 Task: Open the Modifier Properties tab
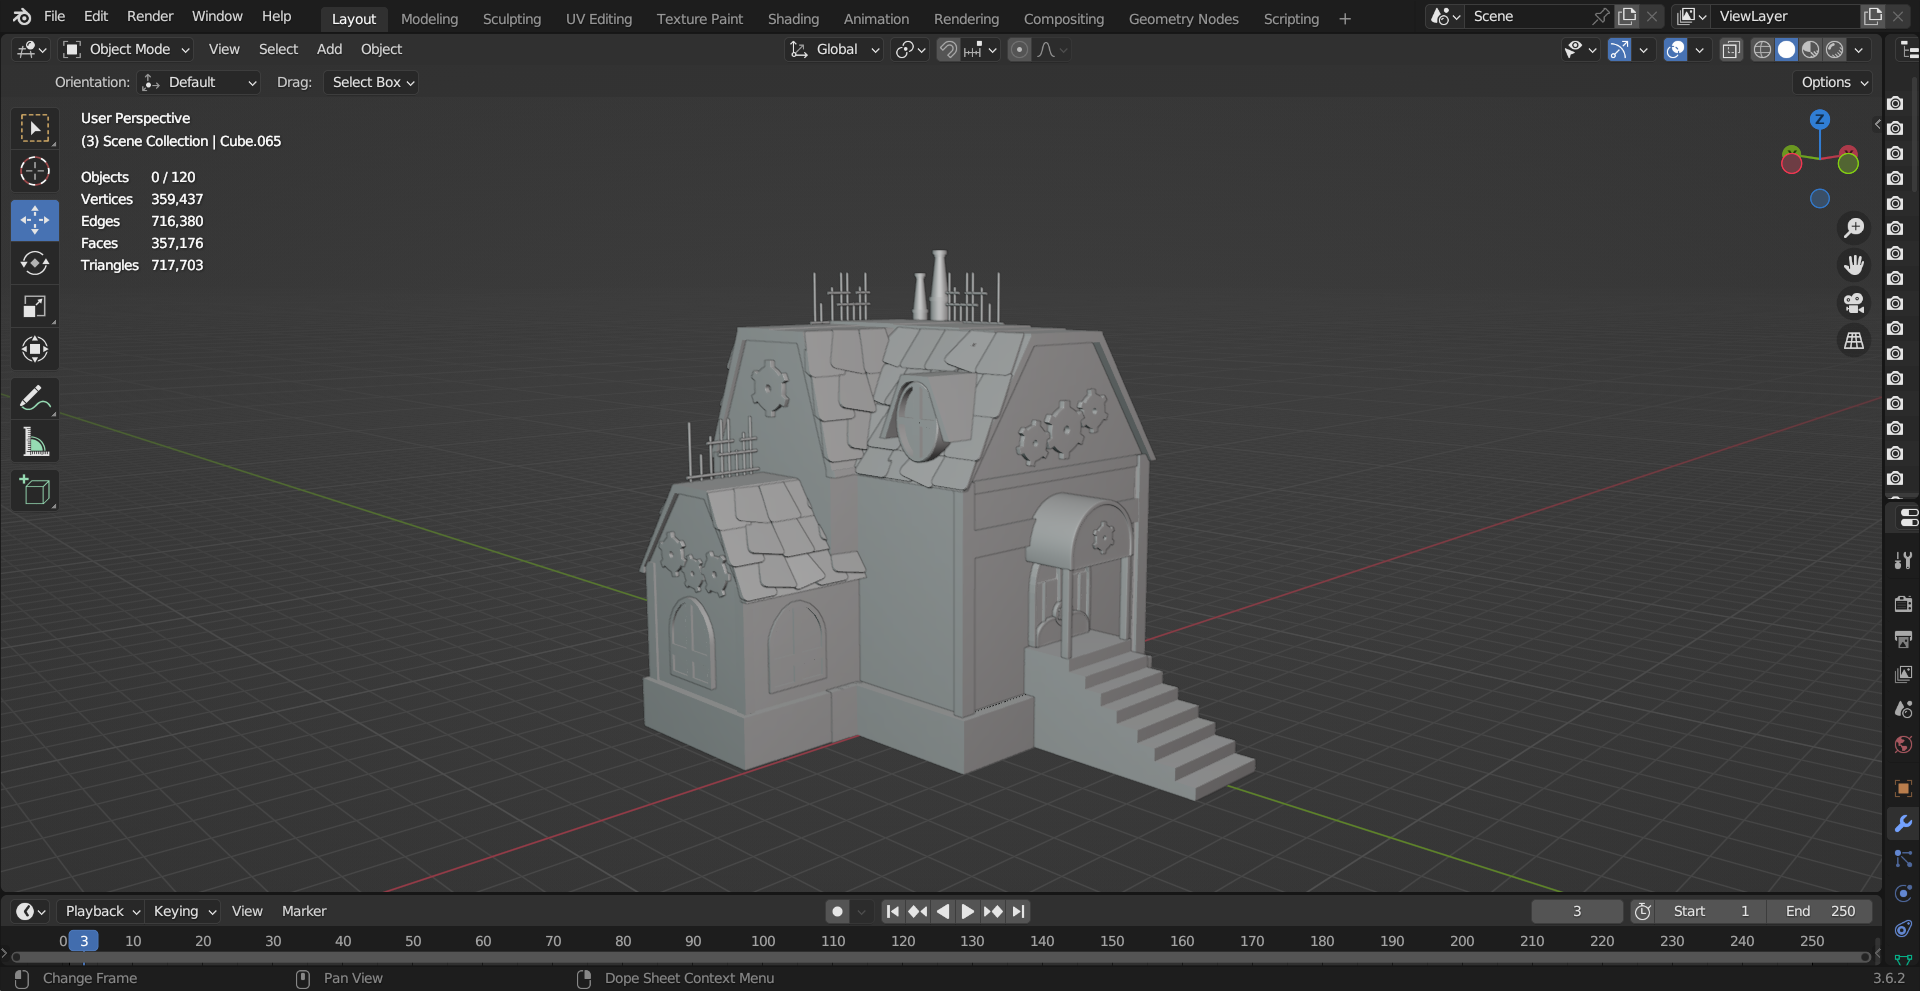(1903, 823)
